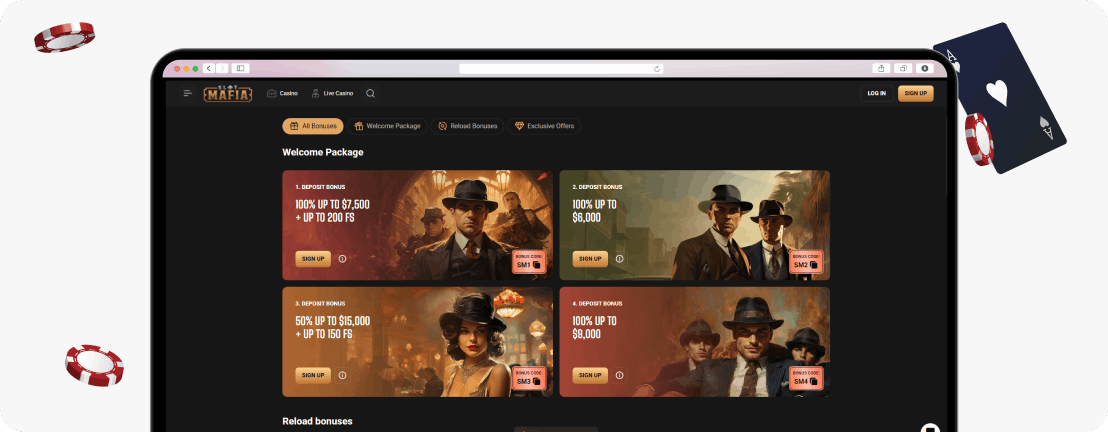Show info for 1. Deposit Bonus
Image resolution: width=1108 pixels, height=432 pixels.
[343, 259]
